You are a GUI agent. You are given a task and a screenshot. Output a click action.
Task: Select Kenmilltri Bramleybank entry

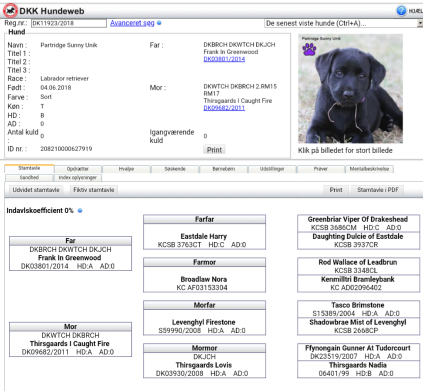(358, 279)
